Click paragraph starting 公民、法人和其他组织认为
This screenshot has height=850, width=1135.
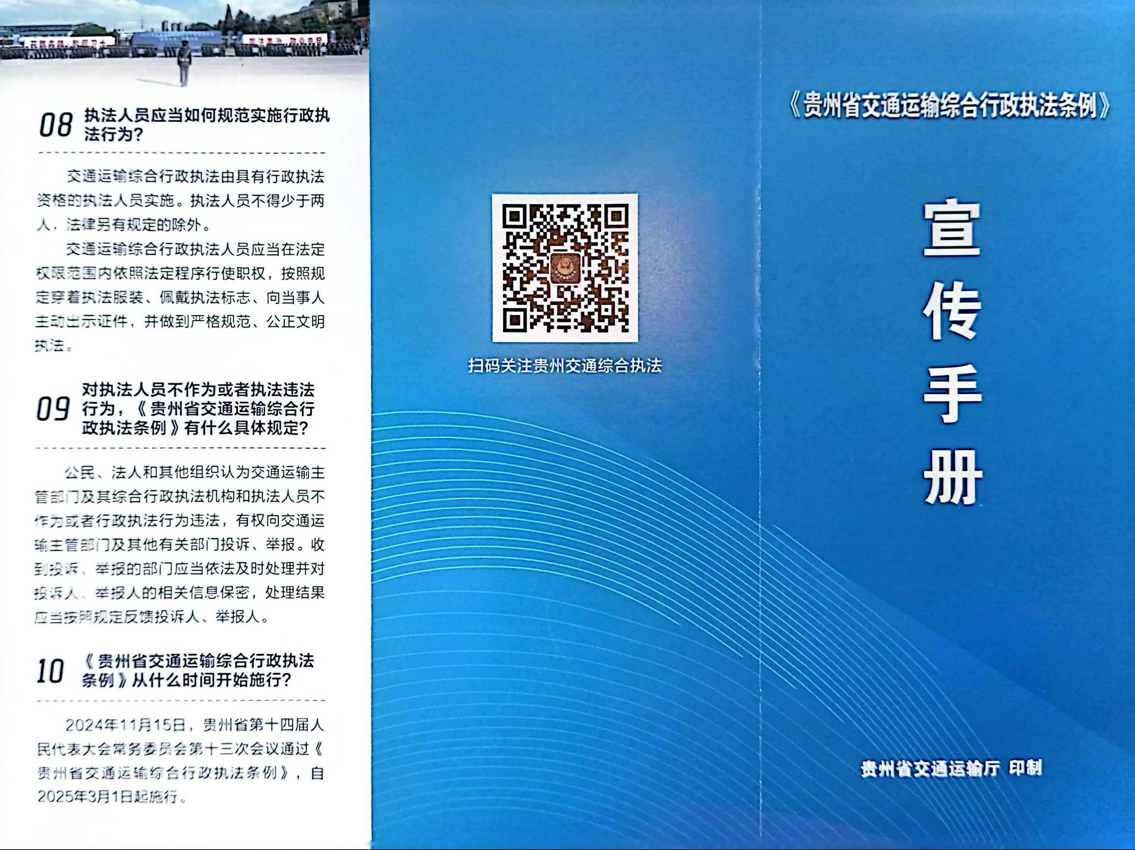pos(180,544)
